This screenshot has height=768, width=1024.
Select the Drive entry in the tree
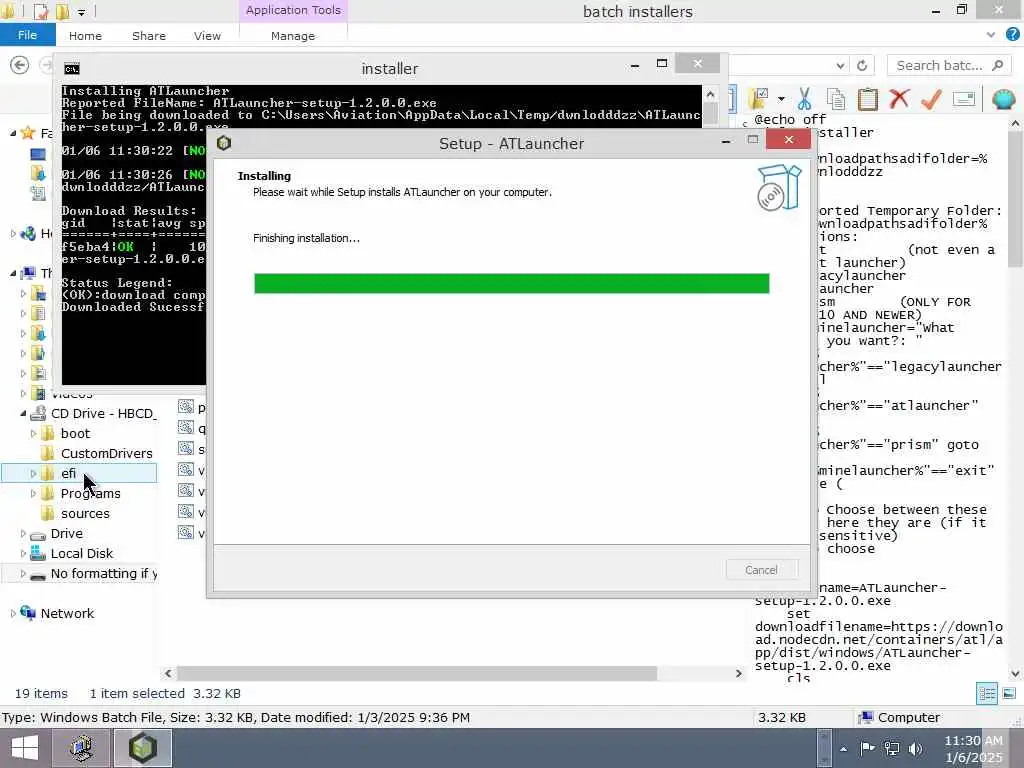pyautogui.click(x=67, y=534)
